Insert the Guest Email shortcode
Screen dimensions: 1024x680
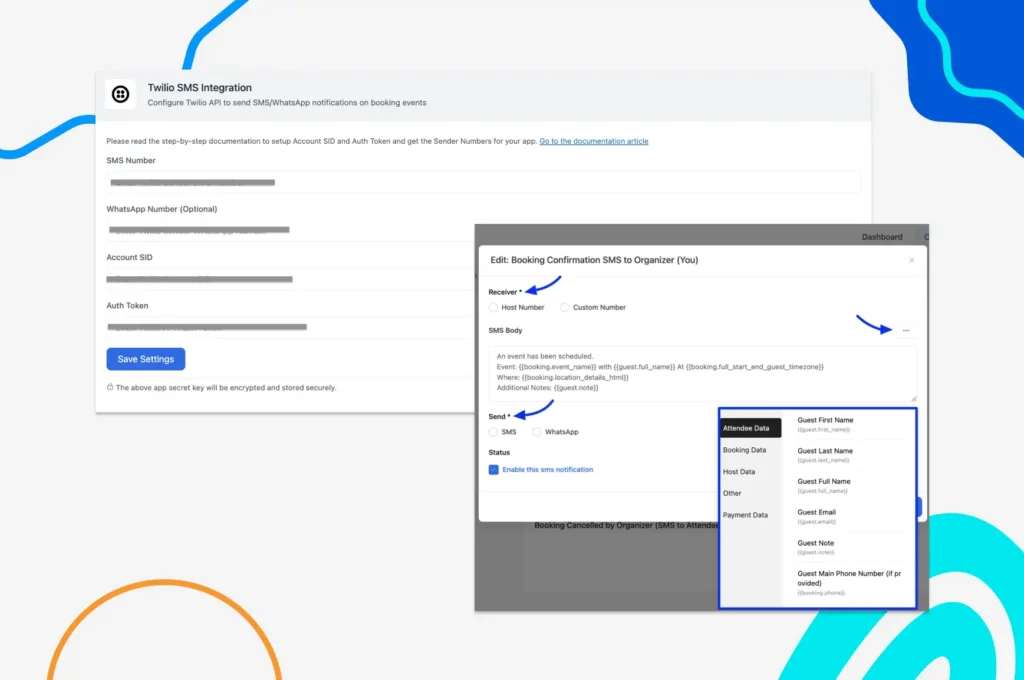(816, 516)
